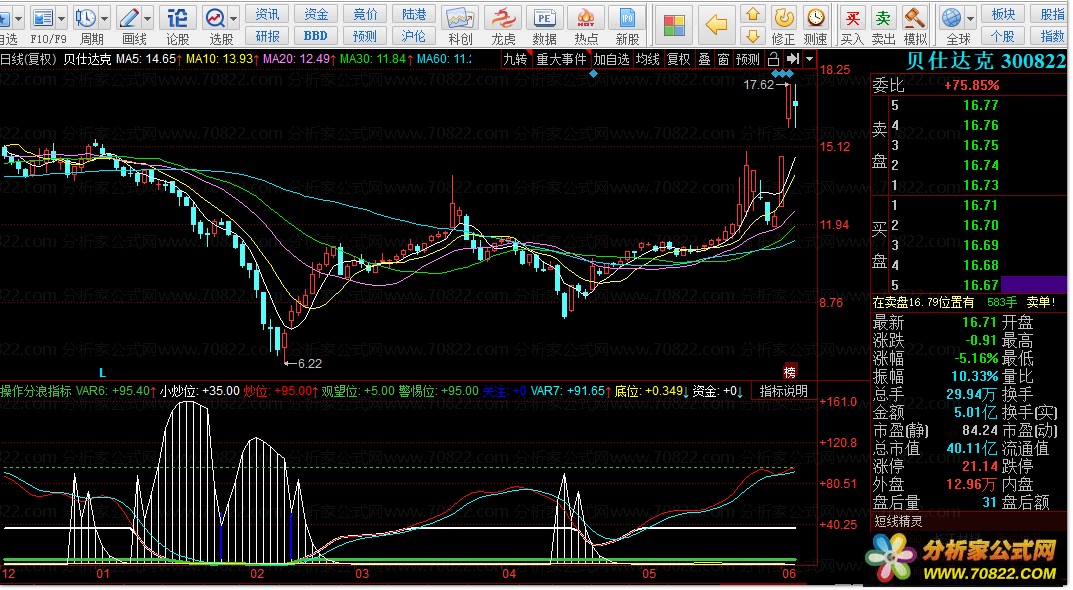Open the 论股 stock discussion icon
Image resolution: width=1073 pixels, height=590 pixels.
(177, 18)
